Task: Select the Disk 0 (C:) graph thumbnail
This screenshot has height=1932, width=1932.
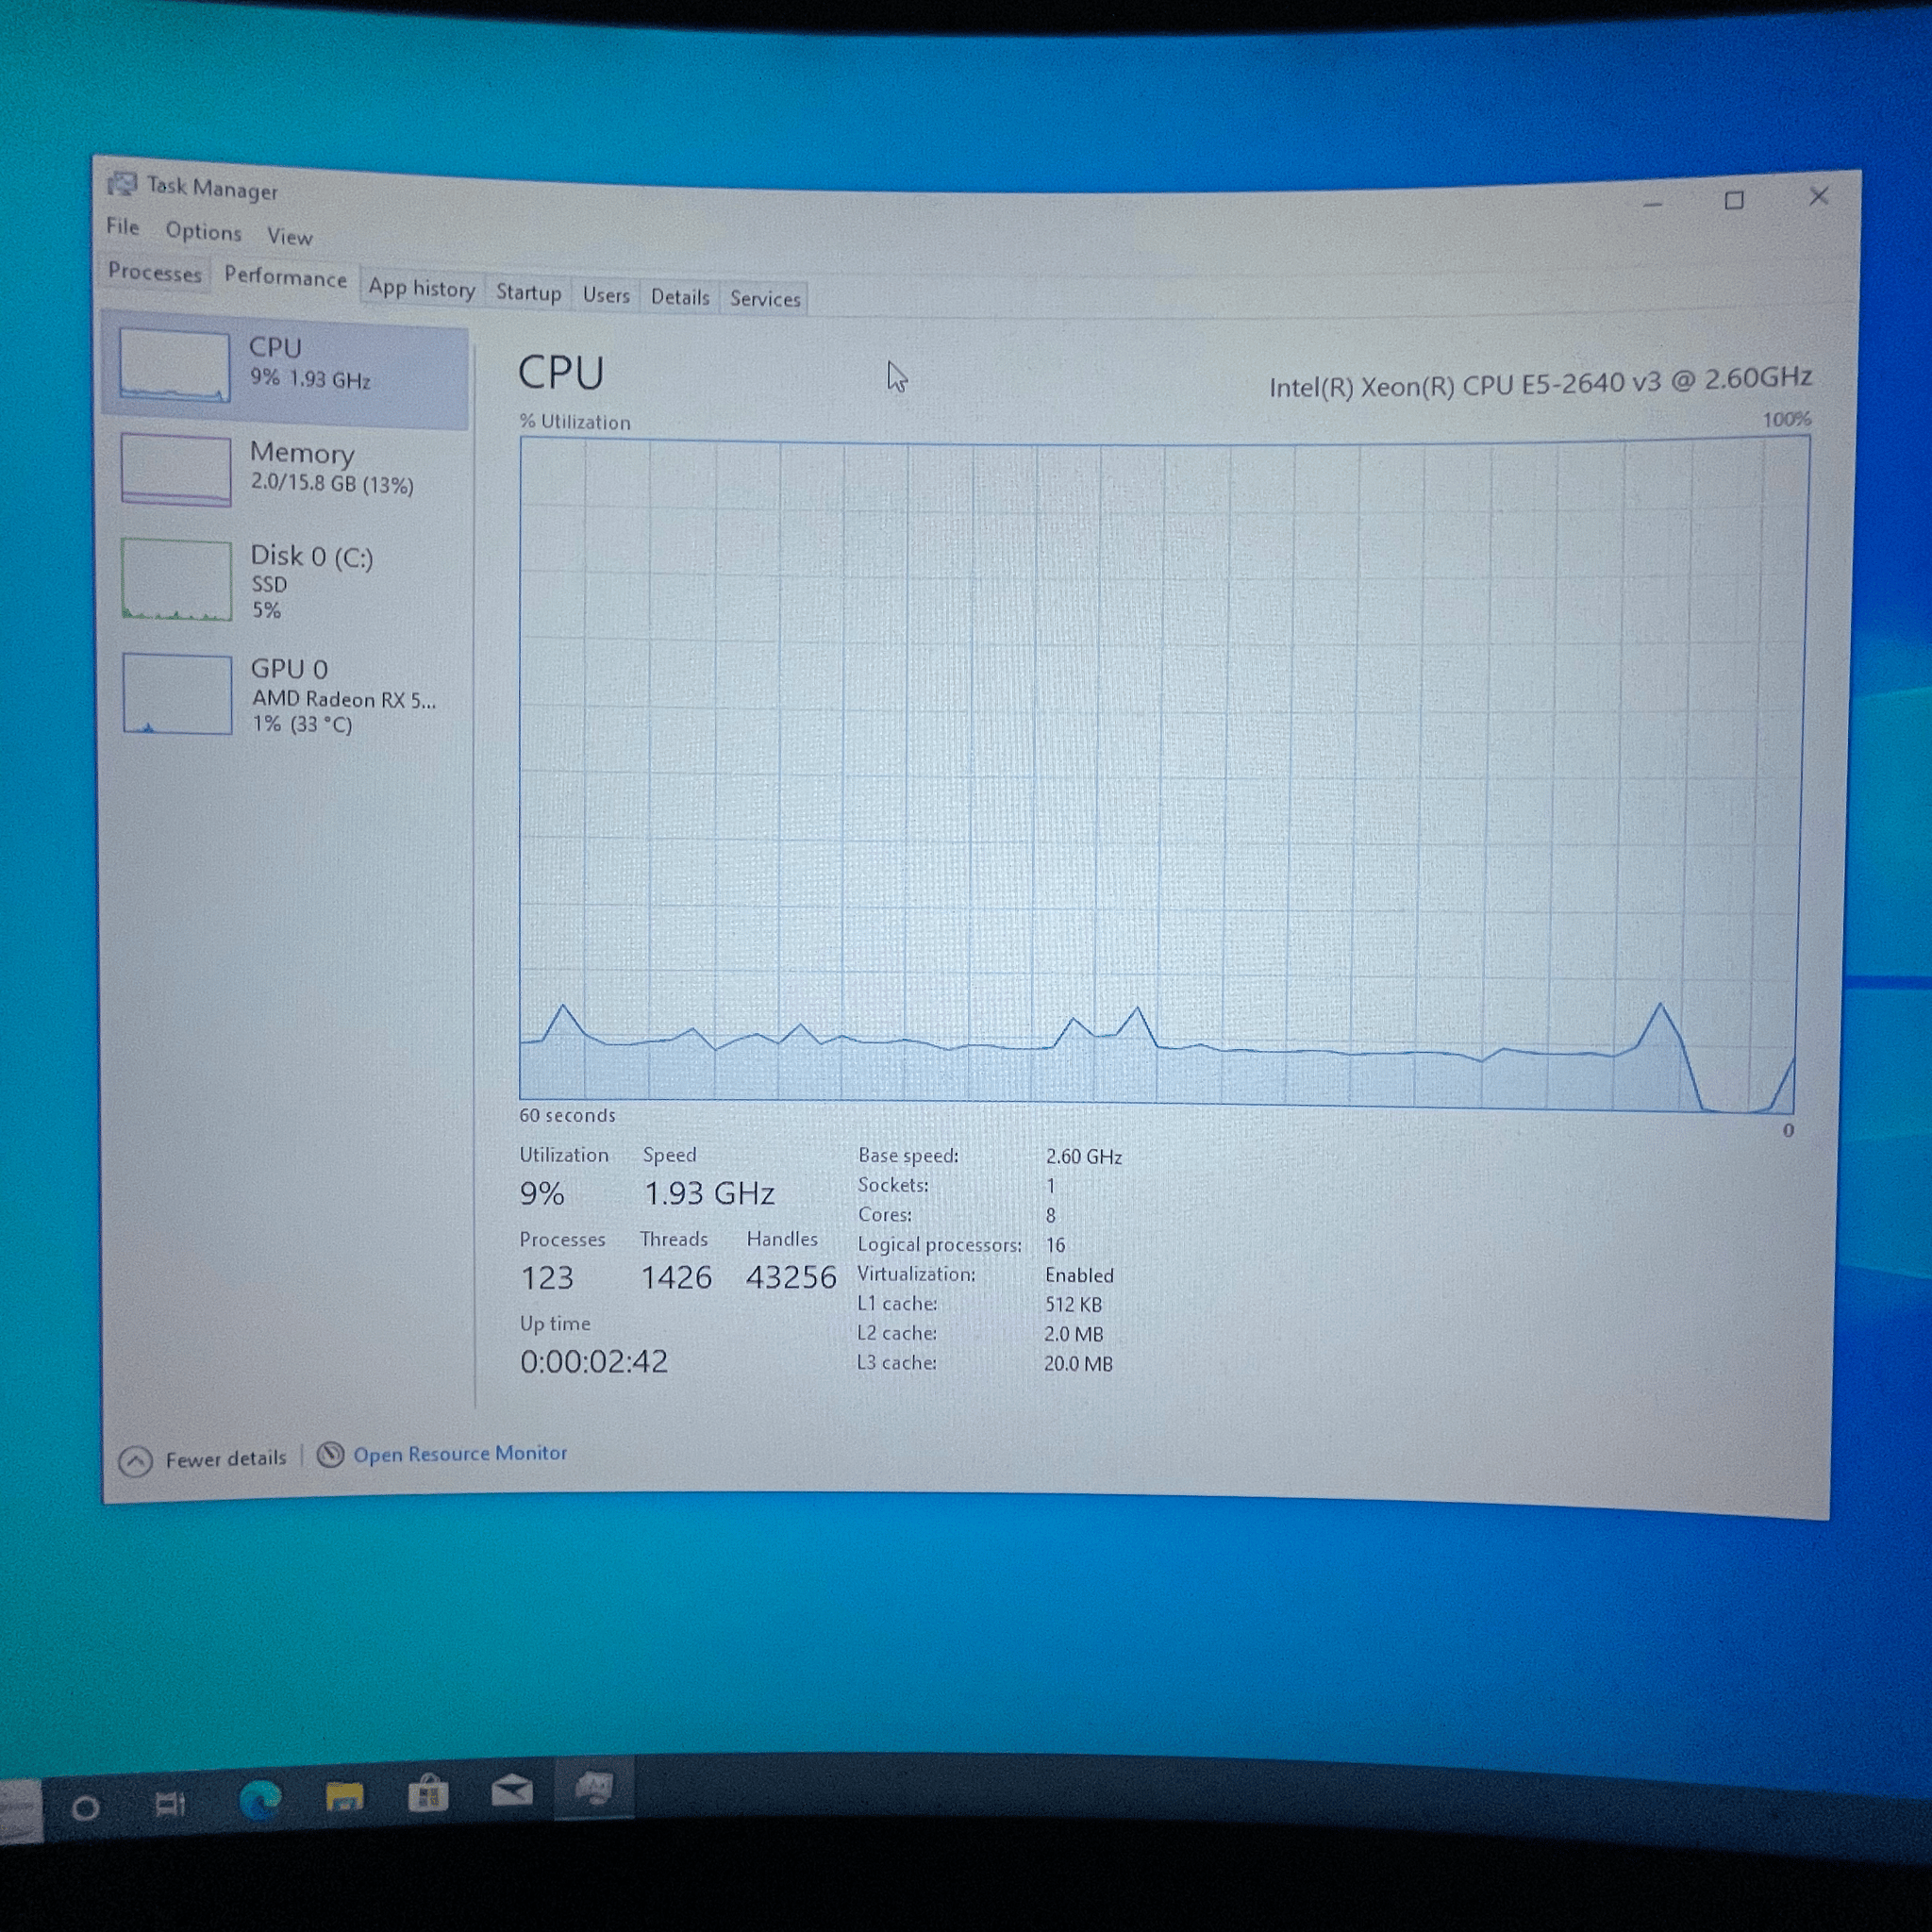Action: [x=177, y=580]
